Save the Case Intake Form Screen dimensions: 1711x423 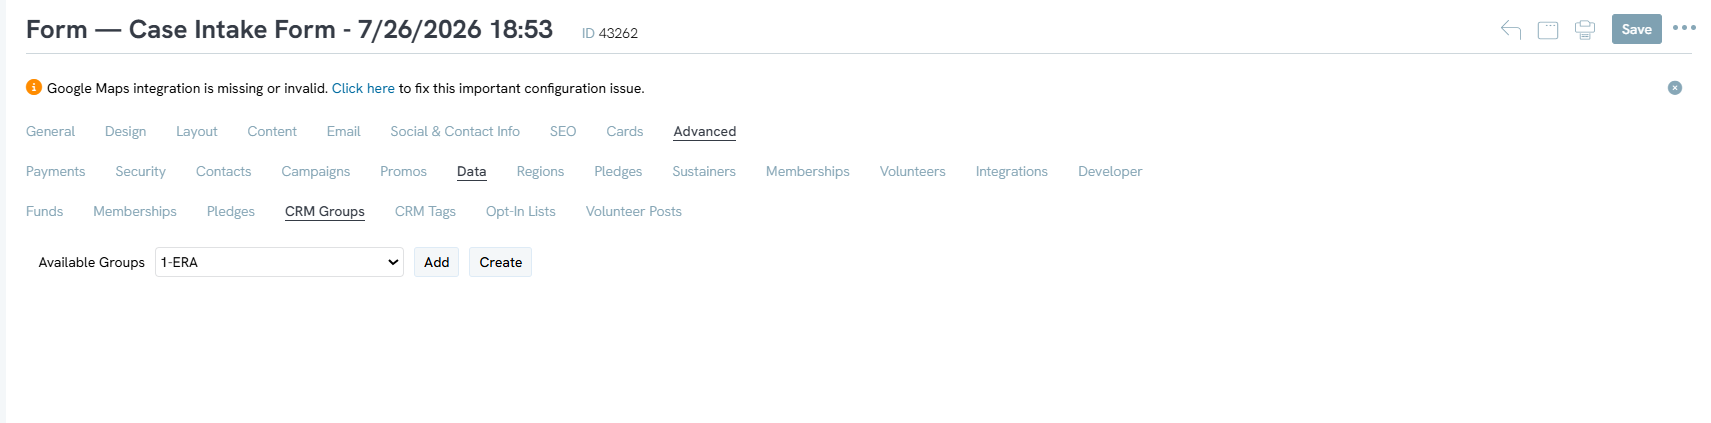[1636, 29]
